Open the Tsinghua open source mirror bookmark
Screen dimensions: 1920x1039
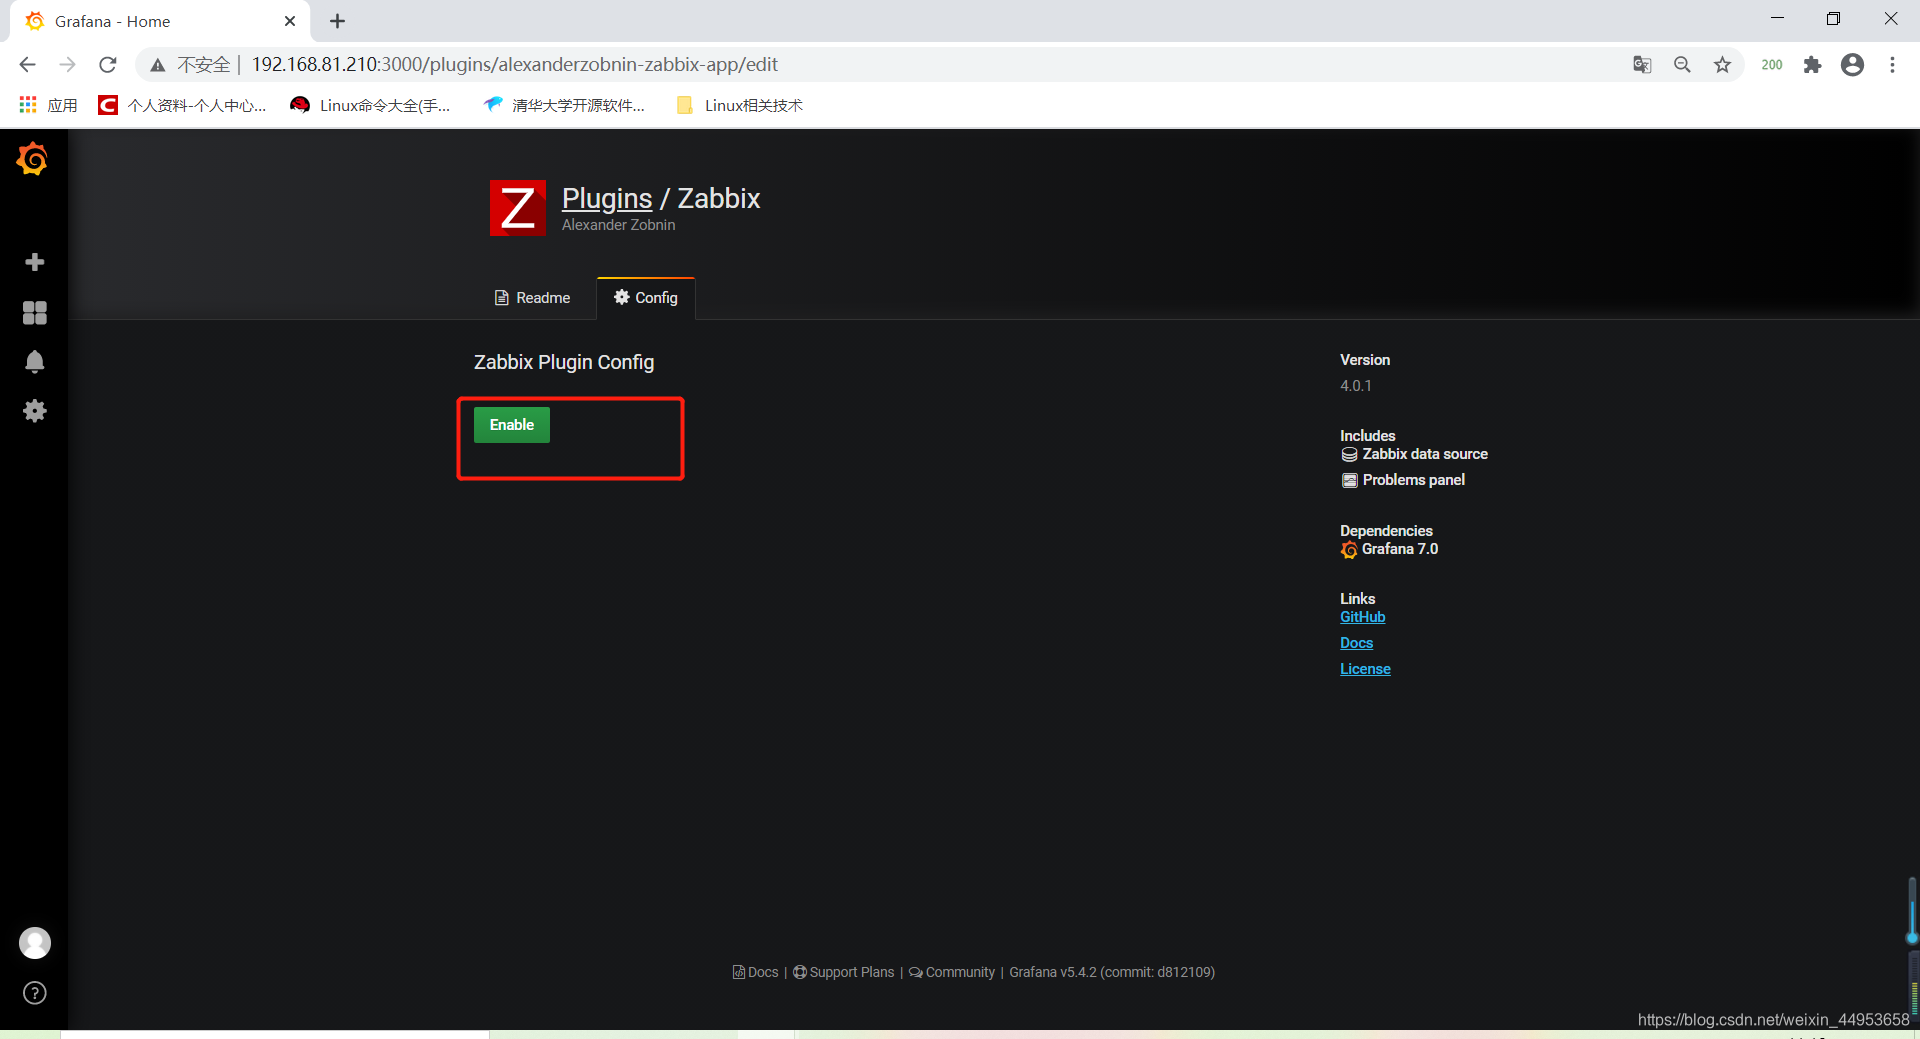tap(564, 105)
